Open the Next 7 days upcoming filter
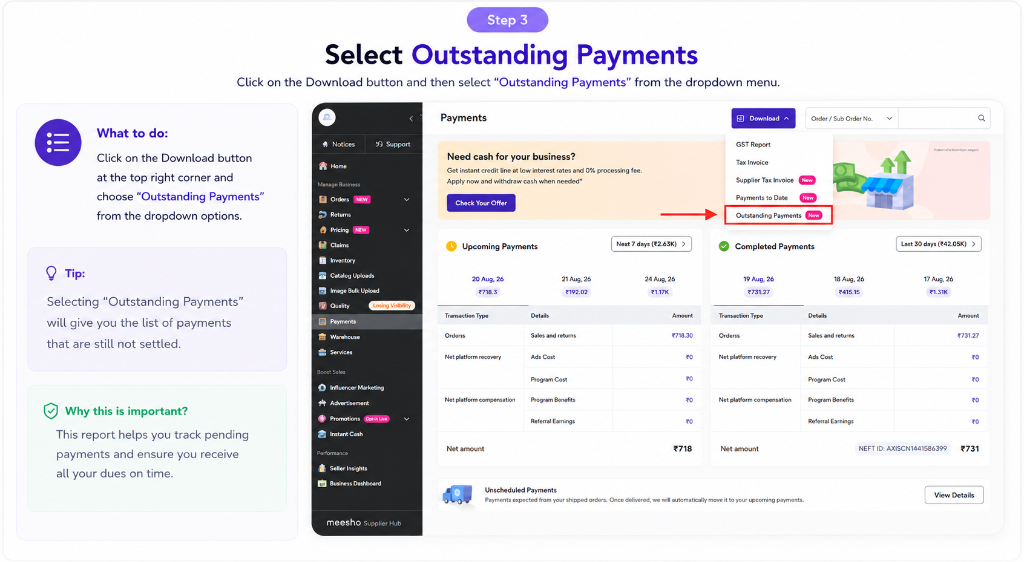 (x=651, y=243)
